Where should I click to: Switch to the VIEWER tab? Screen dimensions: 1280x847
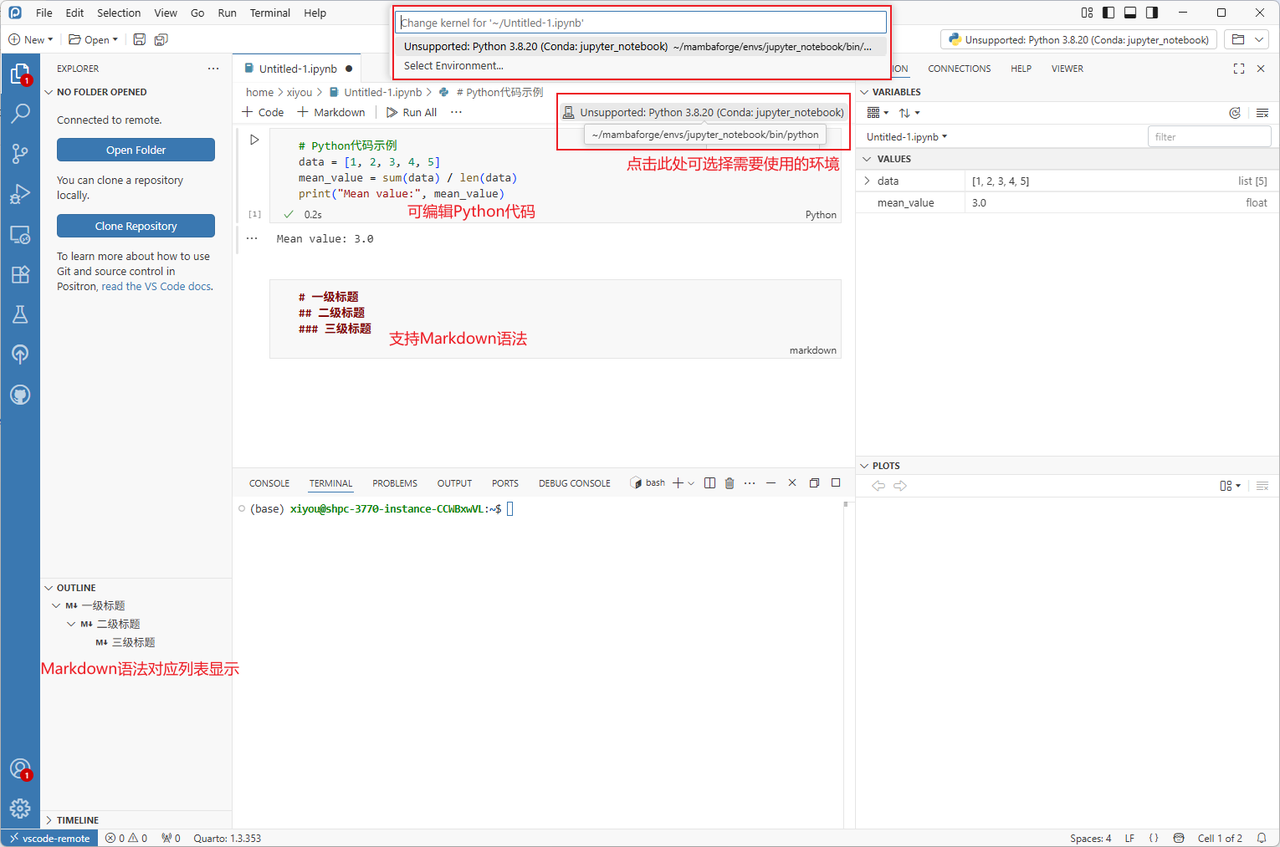1067,69
